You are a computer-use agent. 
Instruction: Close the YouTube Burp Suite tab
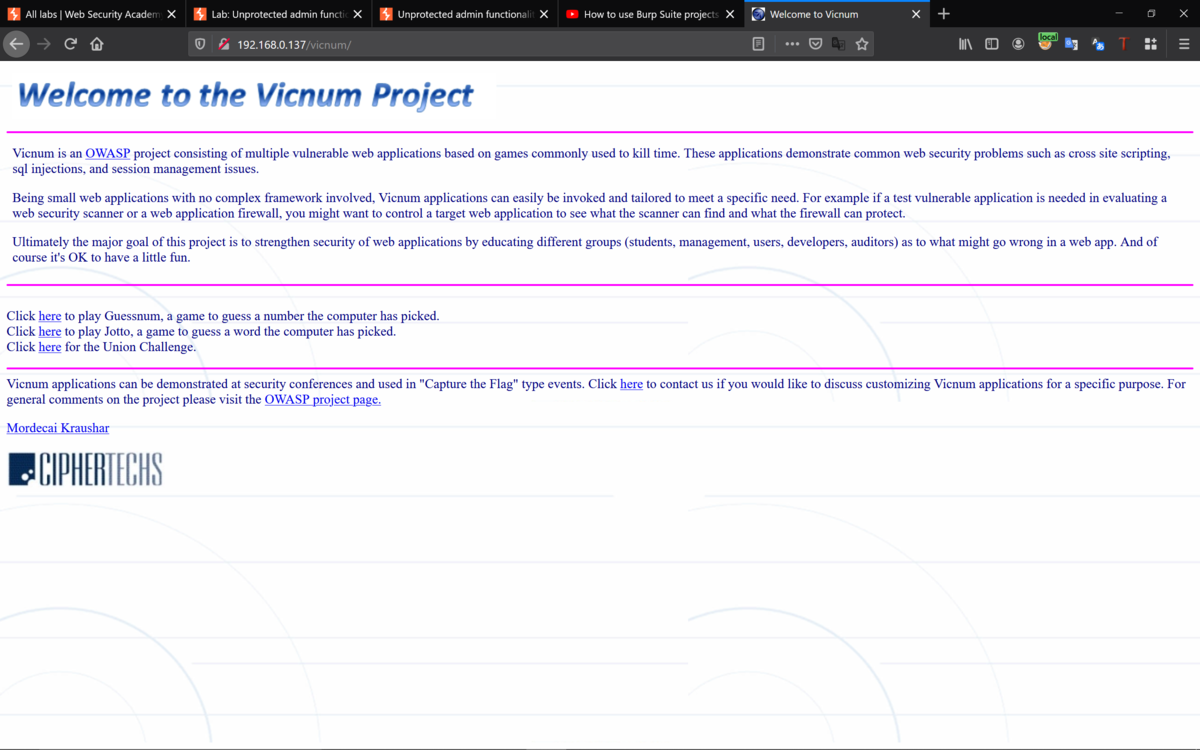(729, 14)
